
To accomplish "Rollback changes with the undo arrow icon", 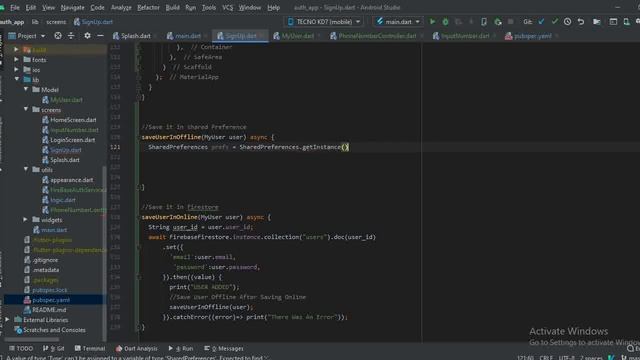I will click(x=581, y=22).
